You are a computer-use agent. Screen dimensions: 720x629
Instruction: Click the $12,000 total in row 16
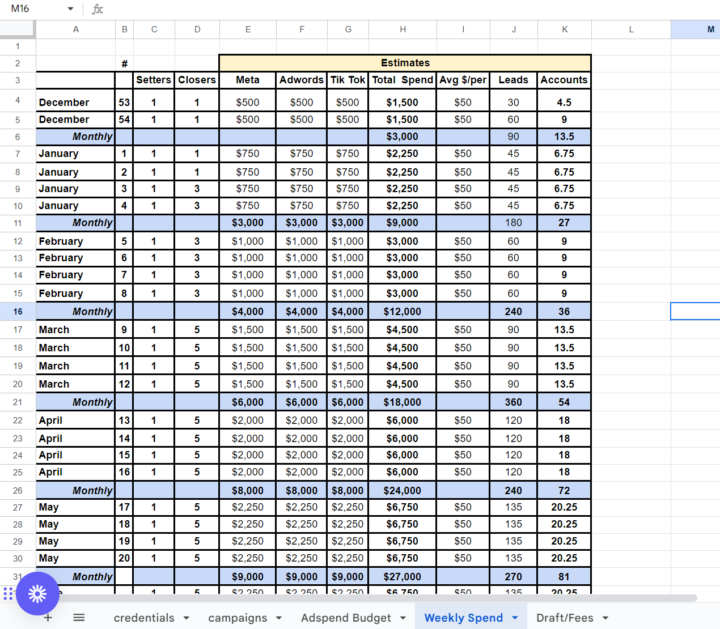[x=403, y=311]
